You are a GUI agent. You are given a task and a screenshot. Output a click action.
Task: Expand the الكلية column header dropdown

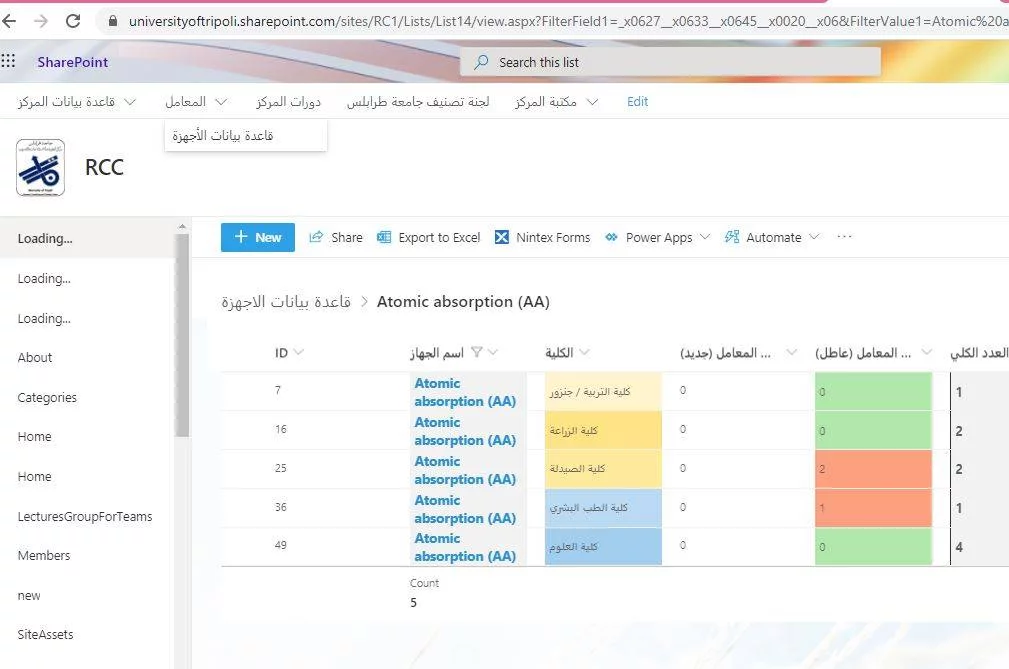(585, 352)
